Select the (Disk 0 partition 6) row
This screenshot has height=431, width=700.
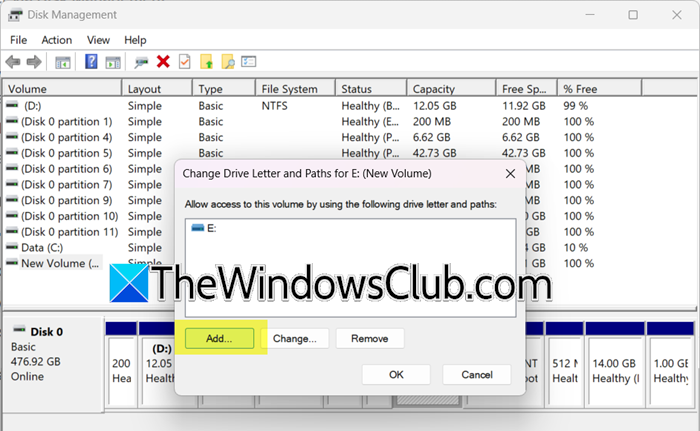89,169
